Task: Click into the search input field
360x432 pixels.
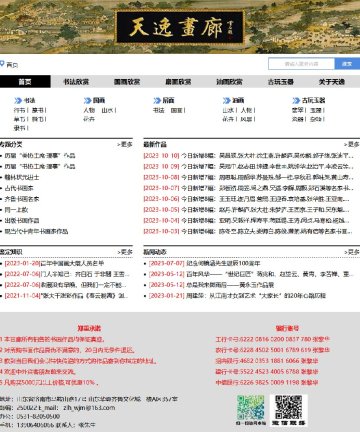Action: click(301, 64)
